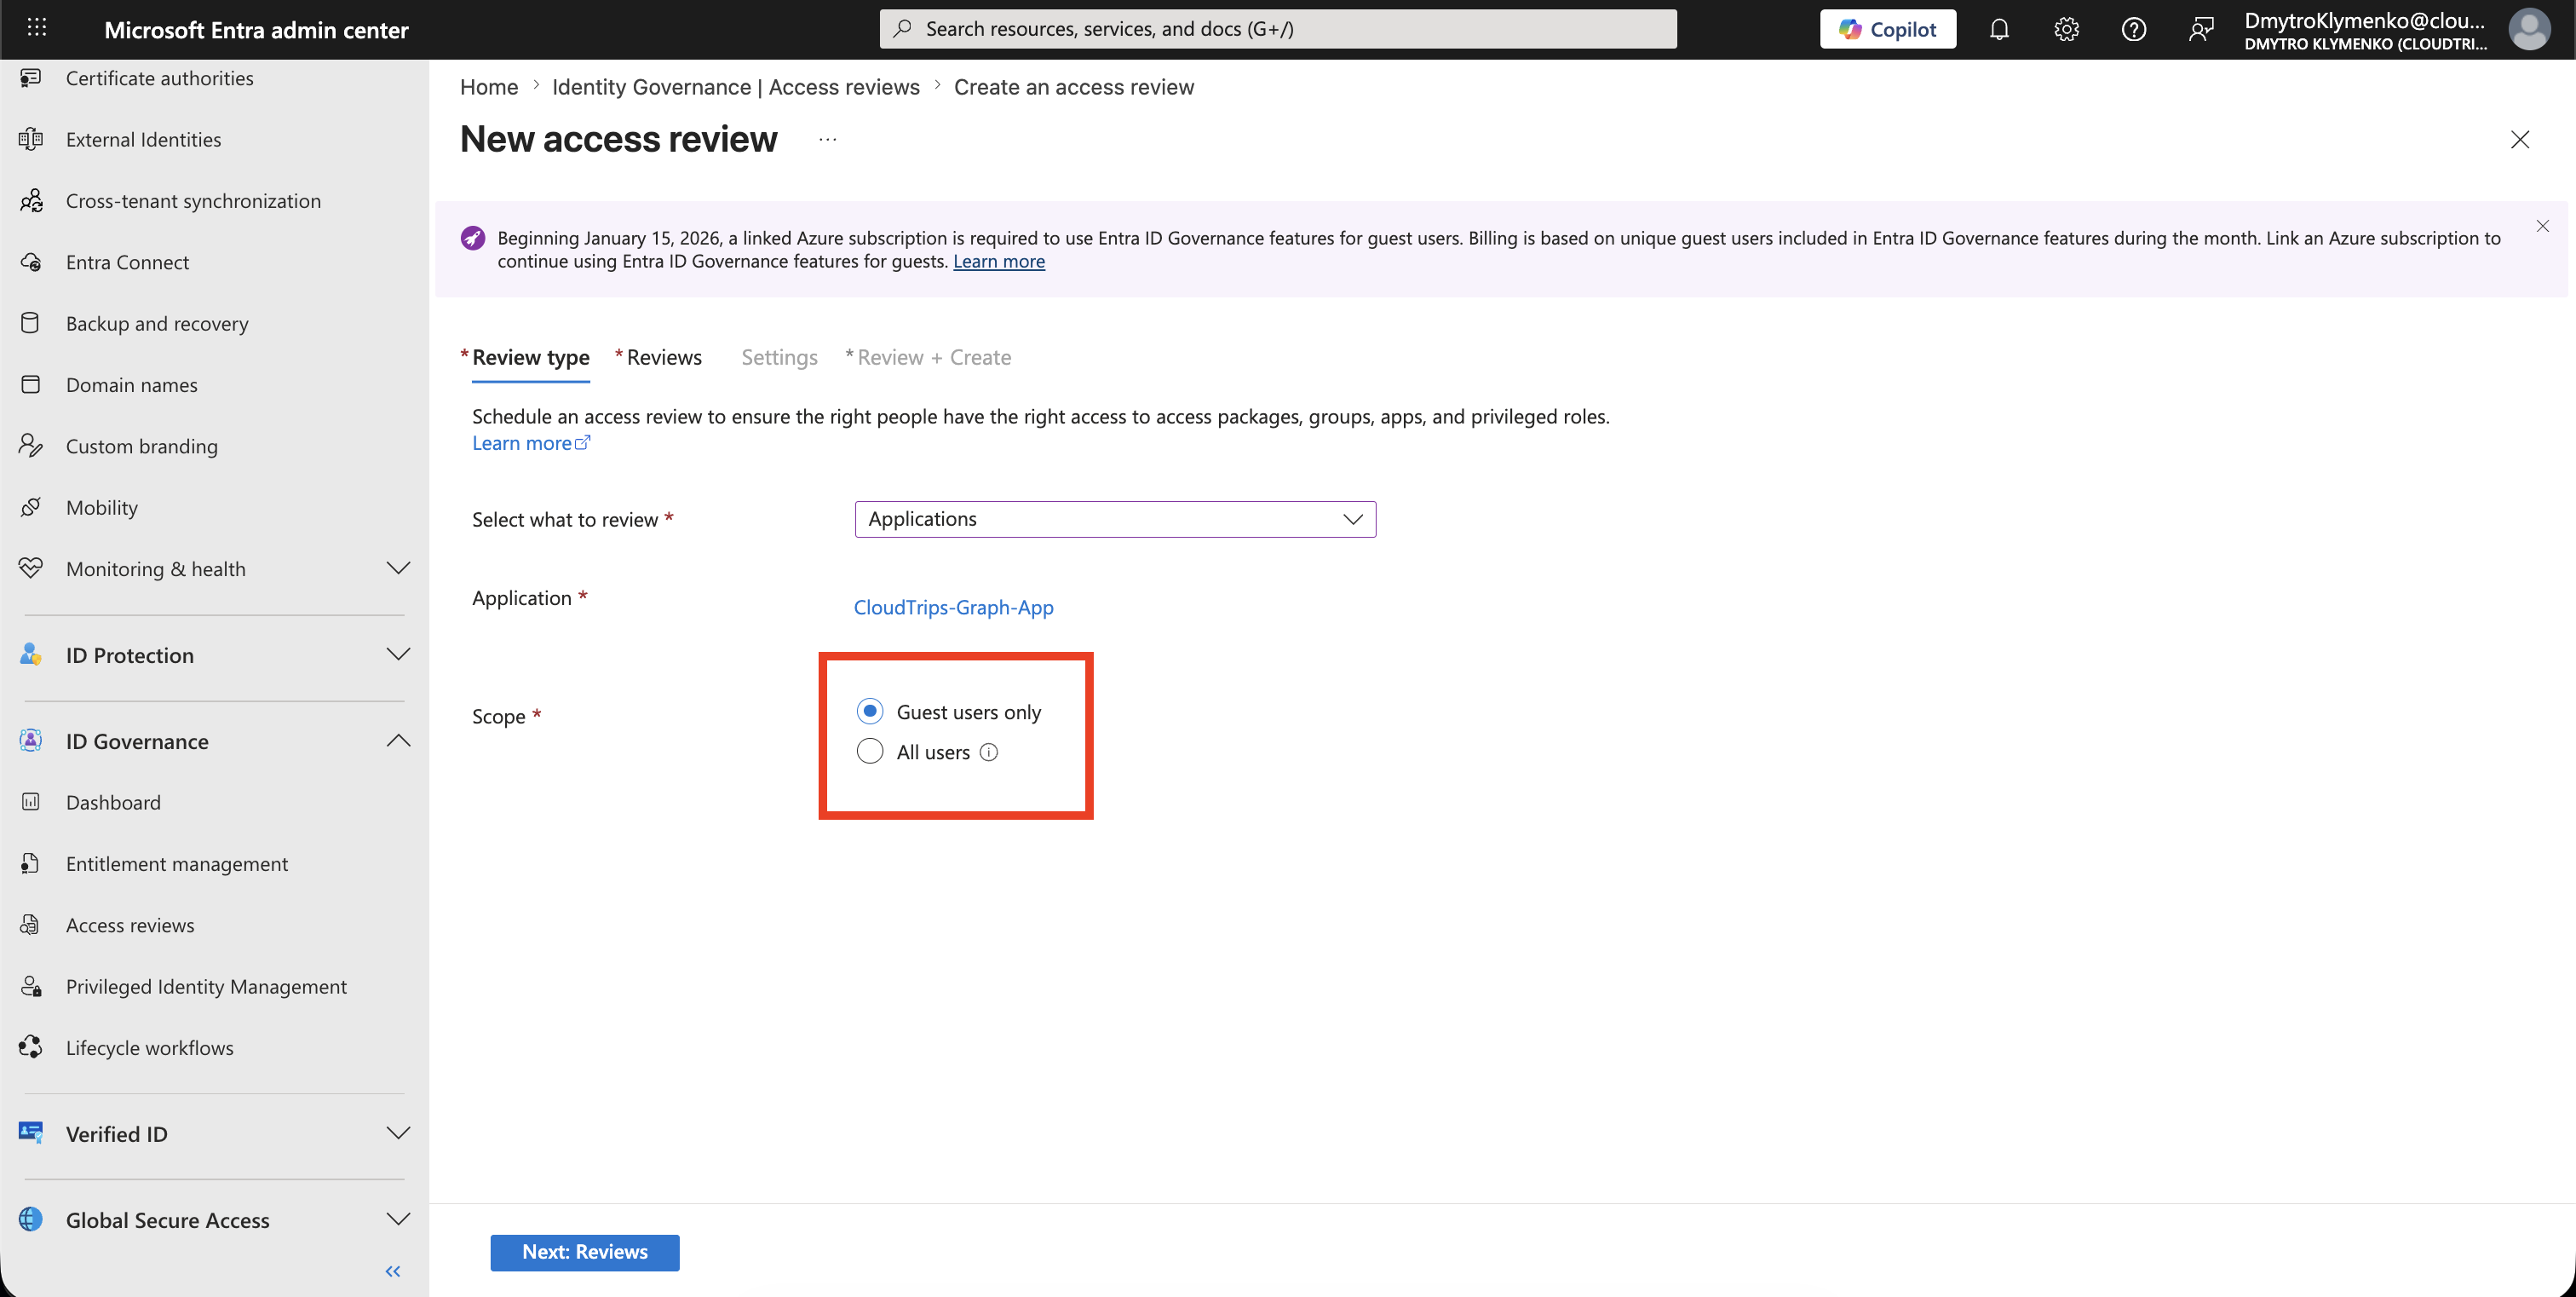Click the Lifecycle workflows icon
Viewport: 2576px width, 1297px height.
31,1047
